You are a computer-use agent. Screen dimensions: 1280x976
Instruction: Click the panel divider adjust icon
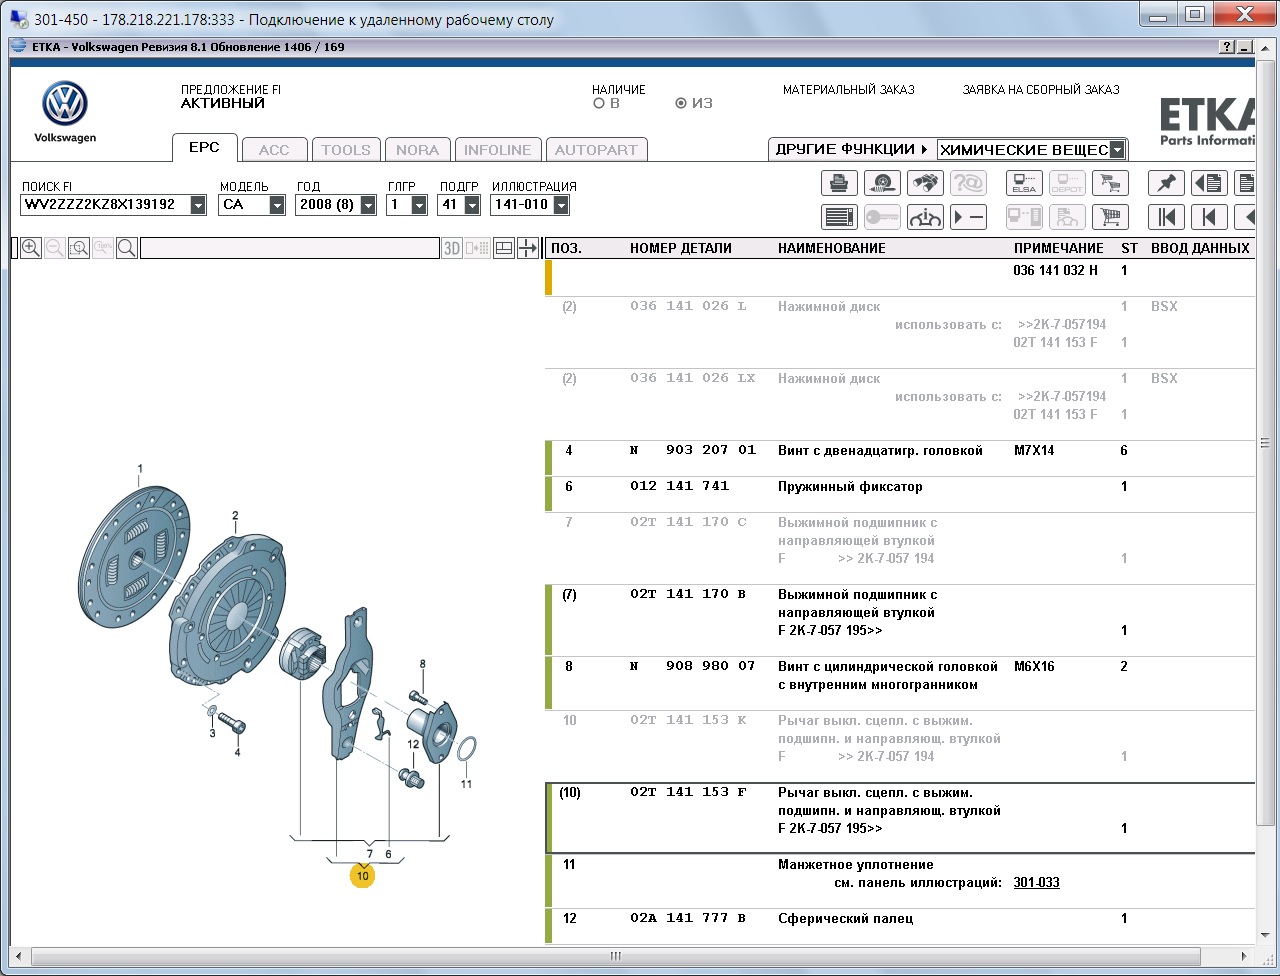pos(528,248)
